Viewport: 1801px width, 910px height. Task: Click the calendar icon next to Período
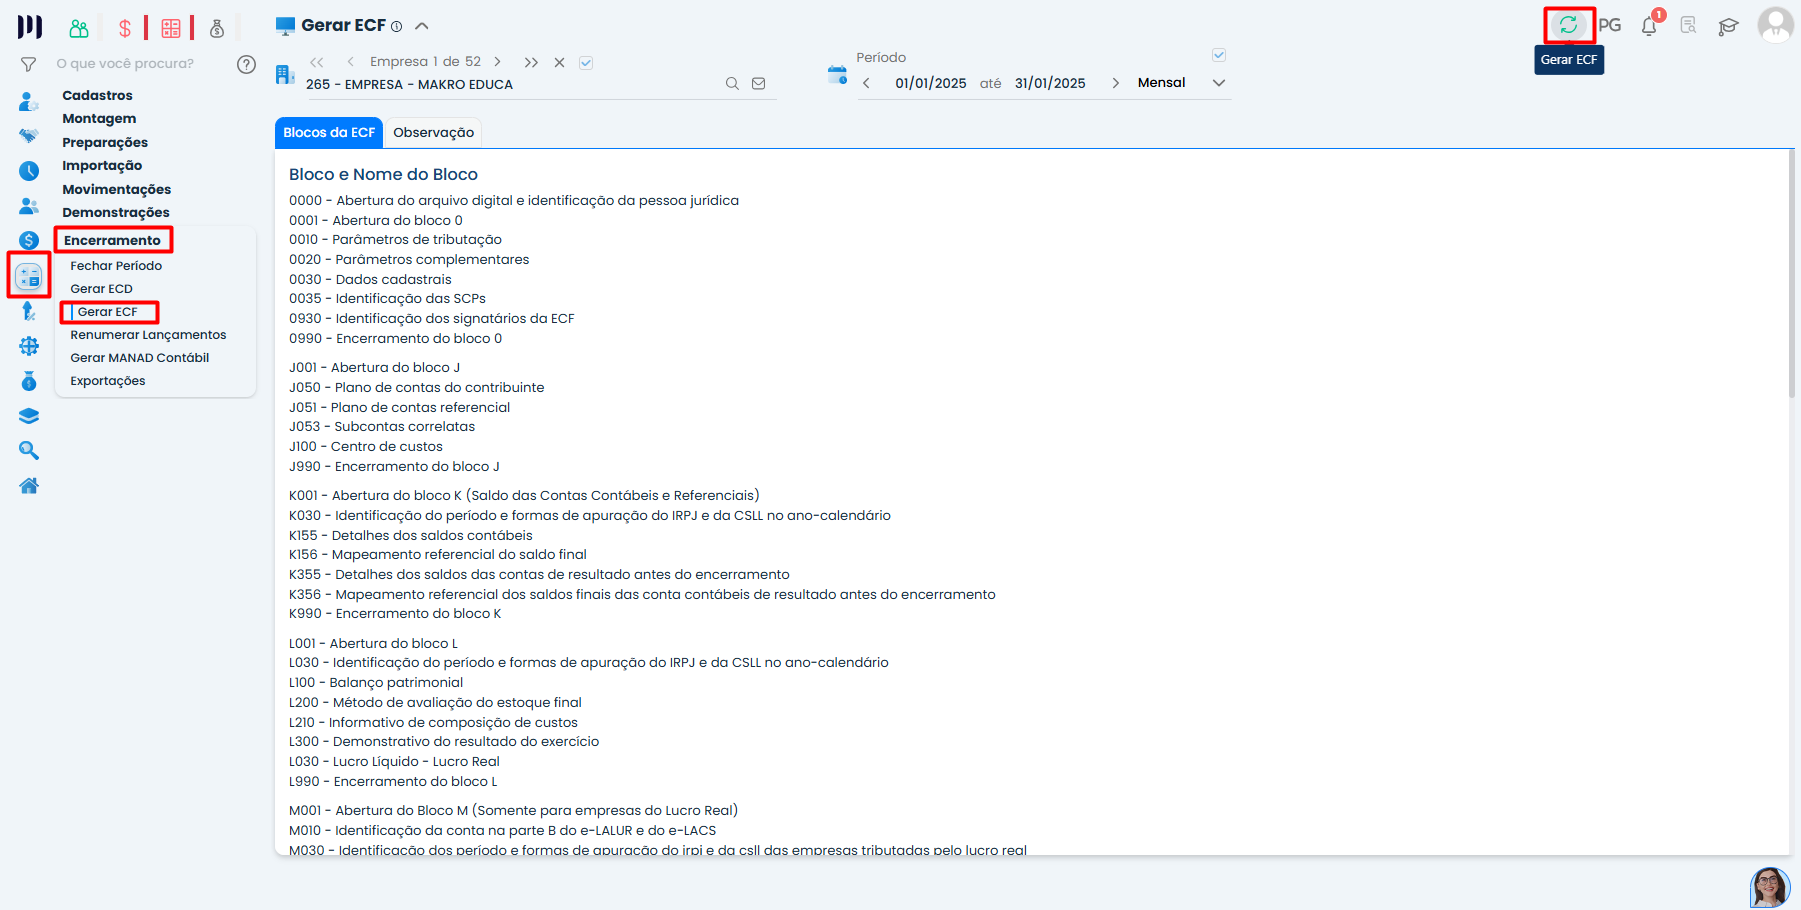[836, 74]
